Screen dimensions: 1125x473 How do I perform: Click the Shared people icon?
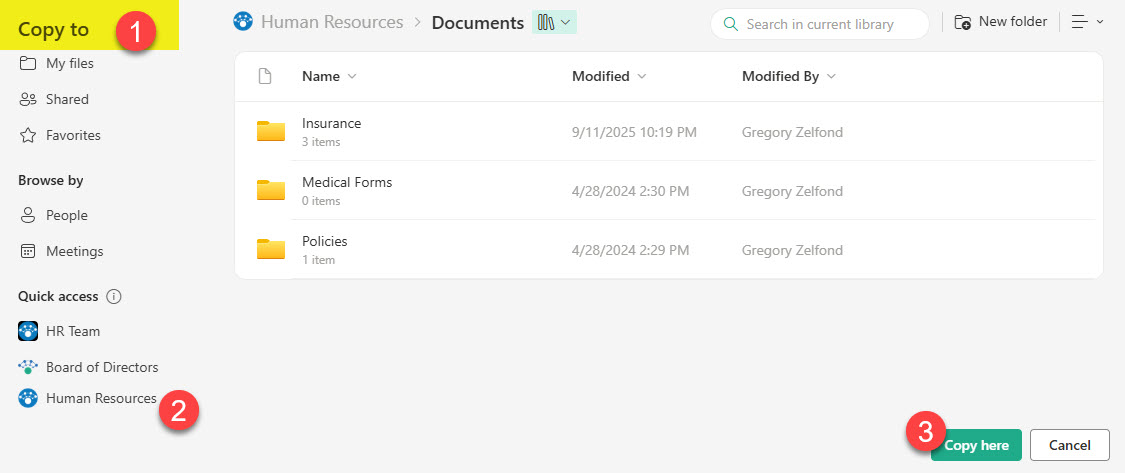[x=28, y=99]
